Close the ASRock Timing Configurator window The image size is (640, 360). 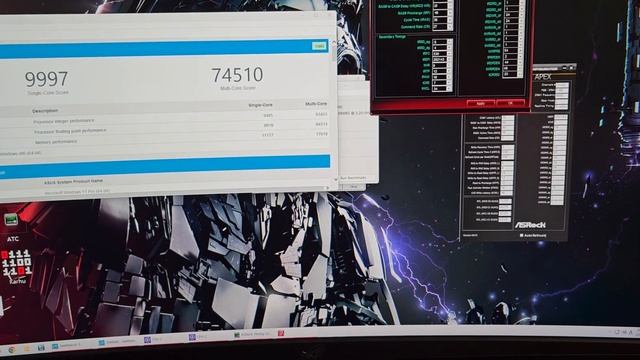[x=571, y=67]
